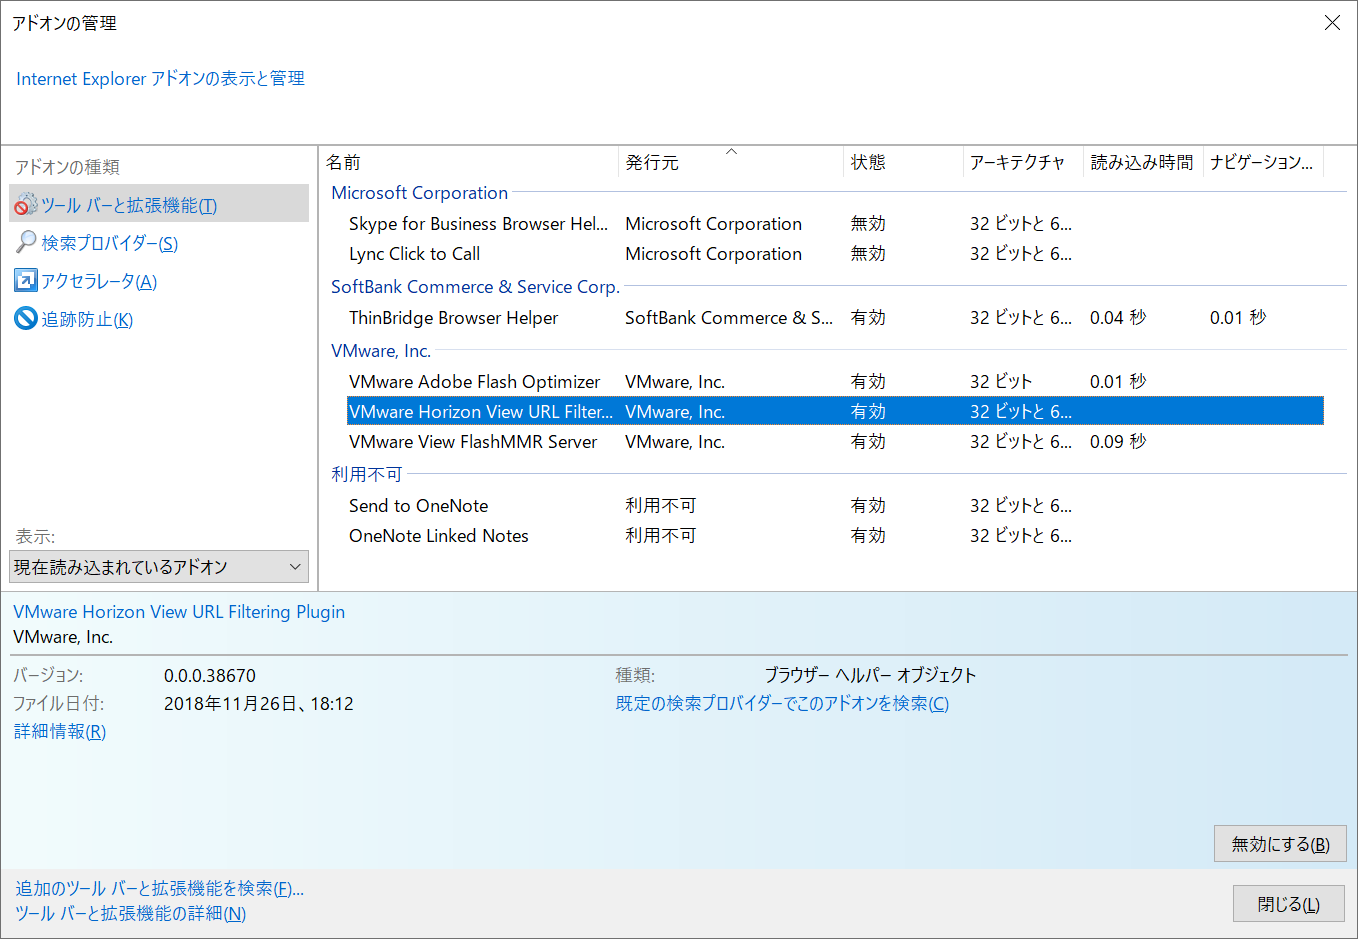The image size is (1358, 939).
Task: Open the 詳細情報(R) link
Action: coord(60,732)
